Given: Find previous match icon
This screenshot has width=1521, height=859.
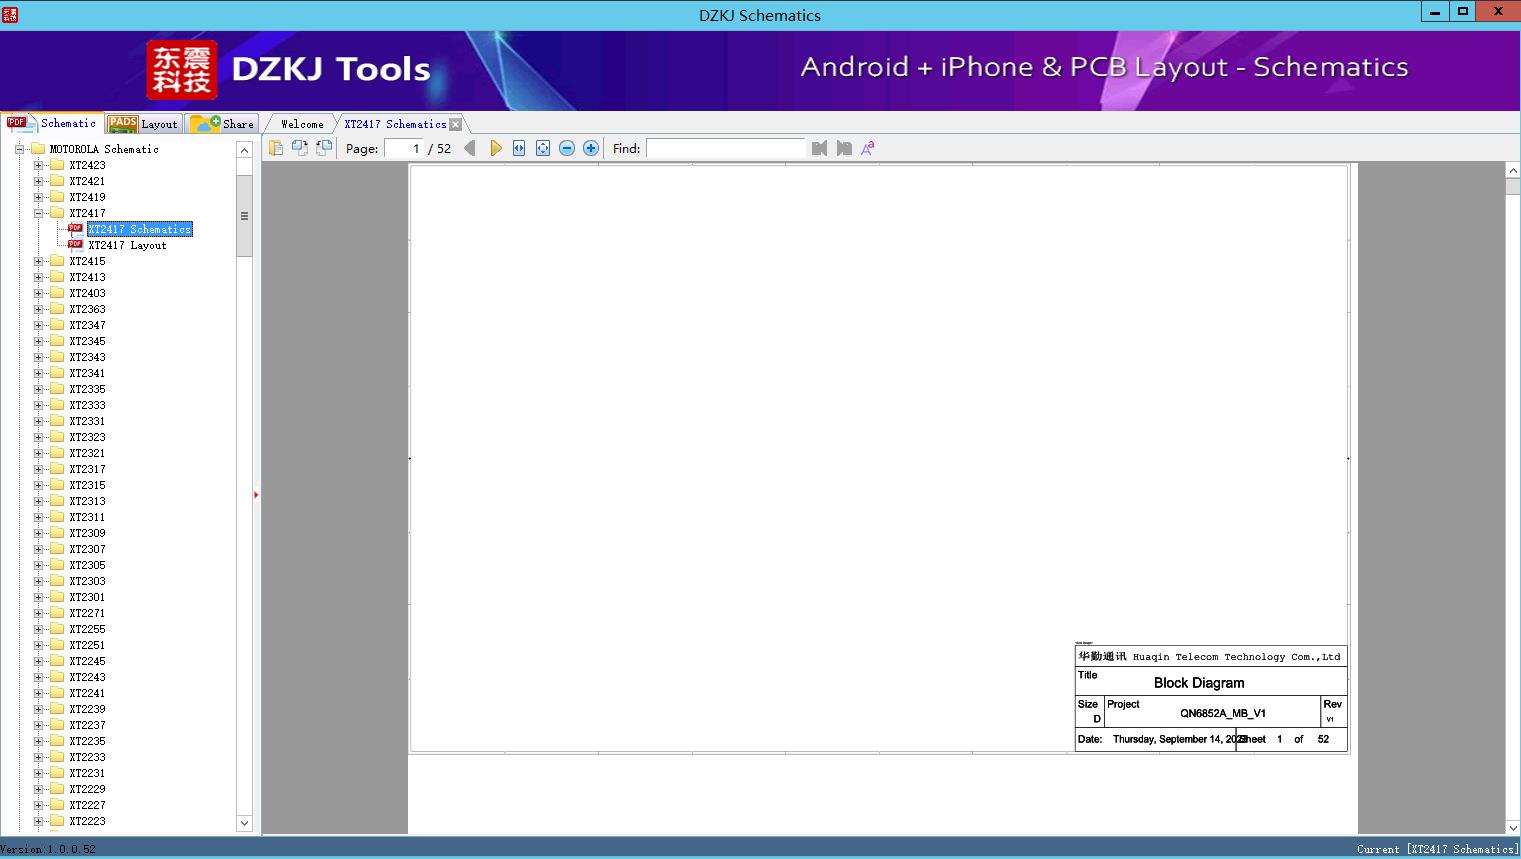Looking at the screenshot, I should pos(820,148).
